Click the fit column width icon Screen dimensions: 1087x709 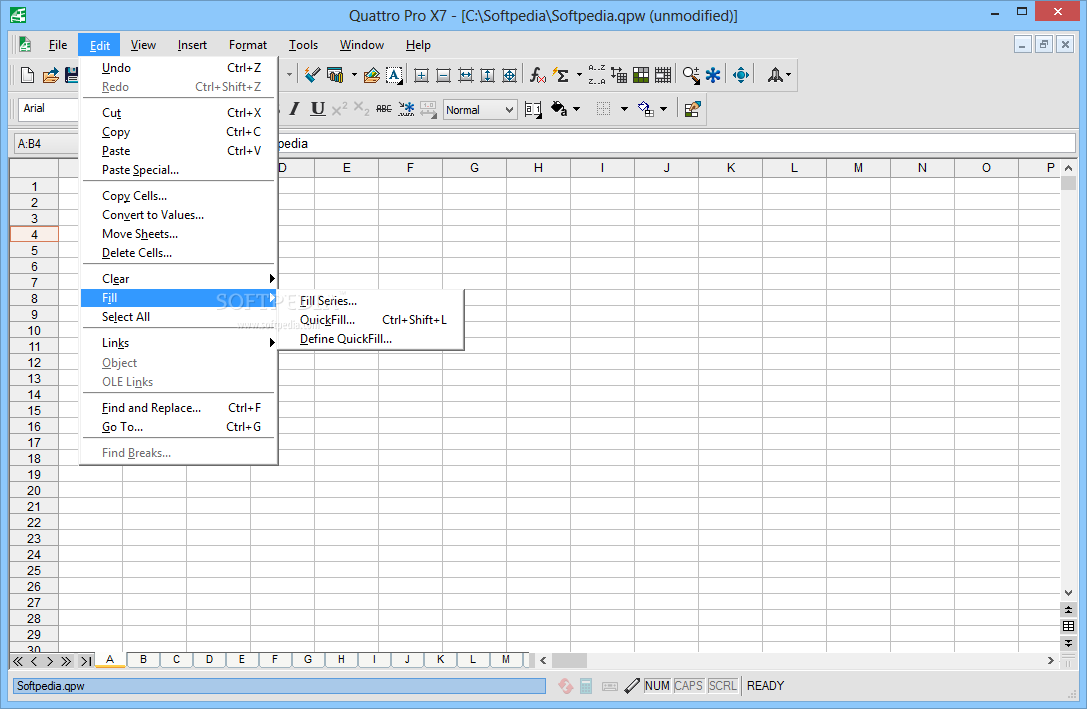coord(466,75)
